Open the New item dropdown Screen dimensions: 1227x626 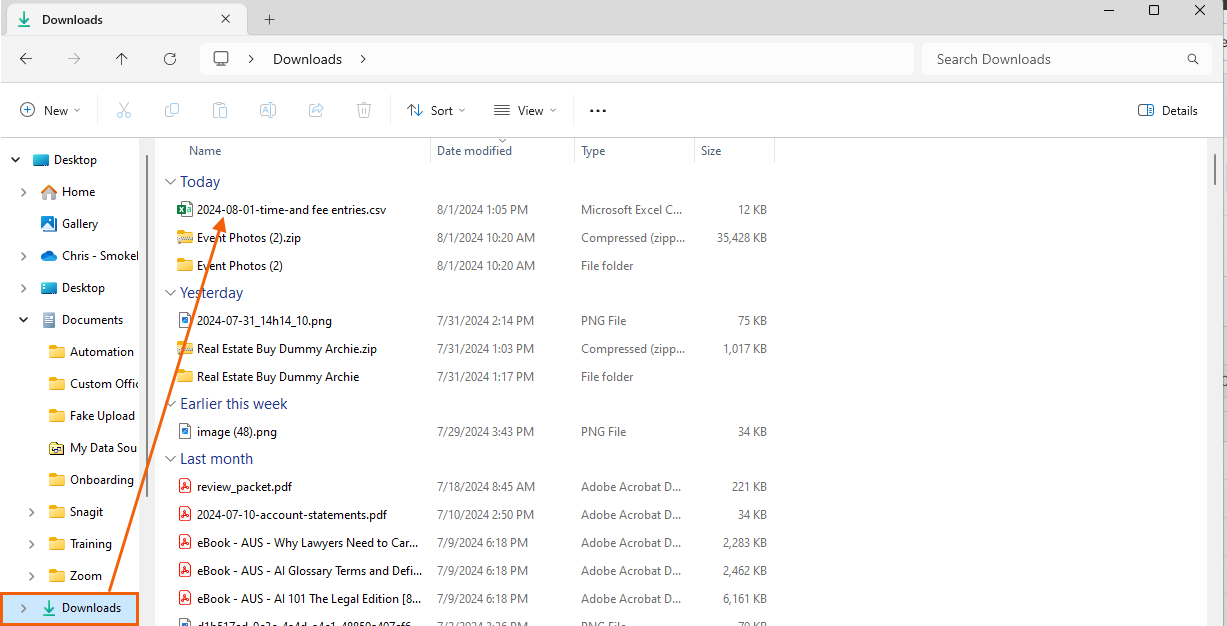50,111
